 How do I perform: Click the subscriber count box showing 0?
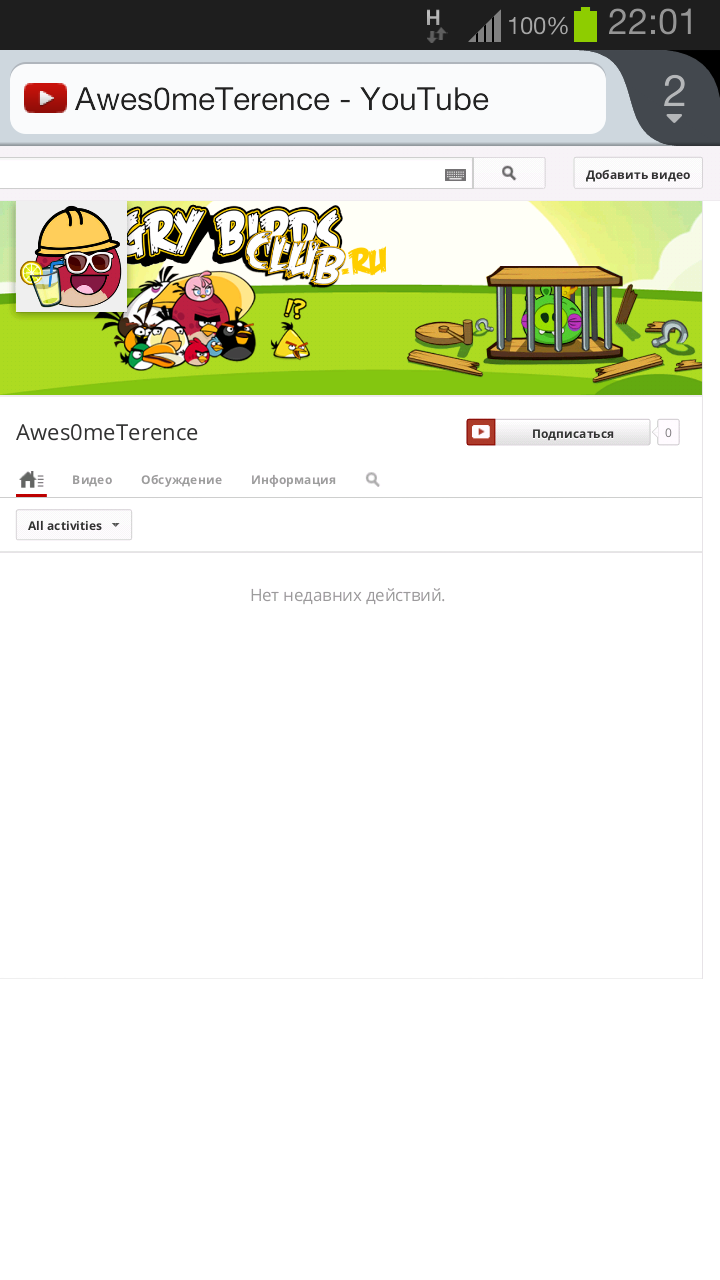click(668, 432)
